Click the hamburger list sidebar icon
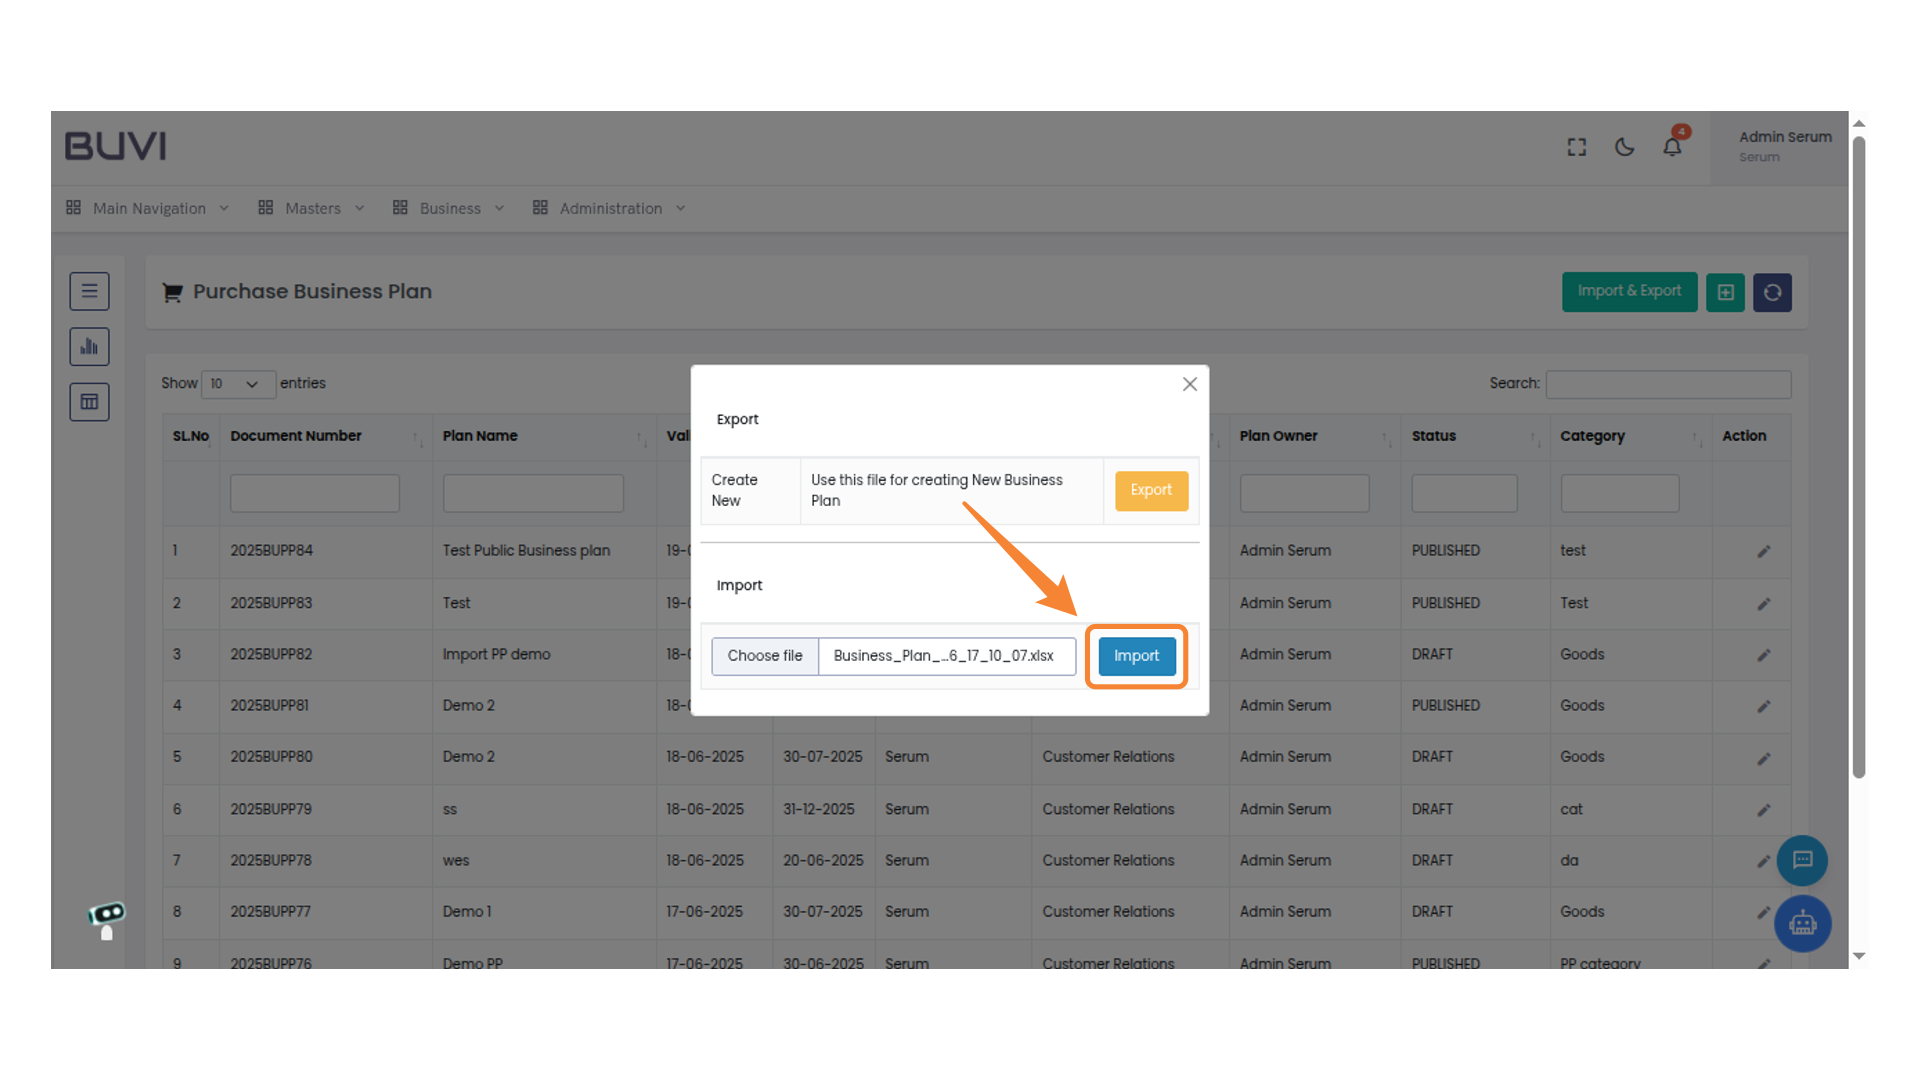The width and height of the screenshot is (1920, 1080). pyautogui.click(x=89, y=291)
